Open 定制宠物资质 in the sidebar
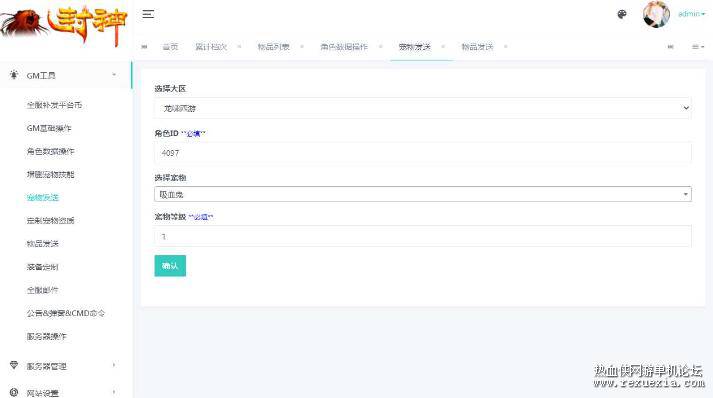The width and height of the screenshot is (713, 398). 50,221
